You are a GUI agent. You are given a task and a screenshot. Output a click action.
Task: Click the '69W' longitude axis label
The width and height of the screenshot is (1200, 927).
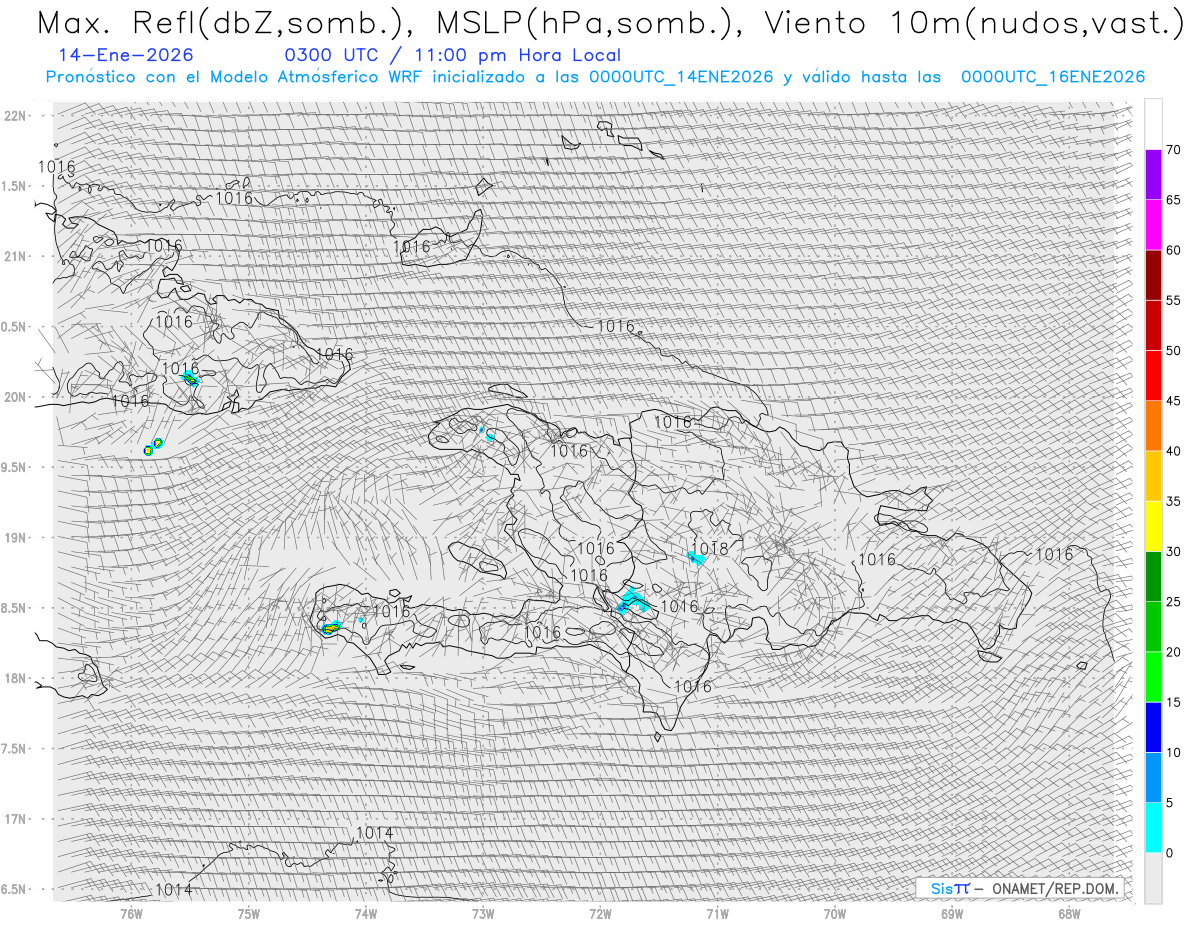coord(951,913)
